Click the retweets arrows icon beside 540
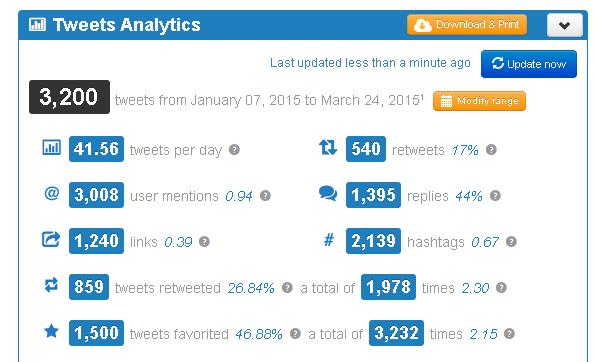The image size is (595, 362). (328, 147)
